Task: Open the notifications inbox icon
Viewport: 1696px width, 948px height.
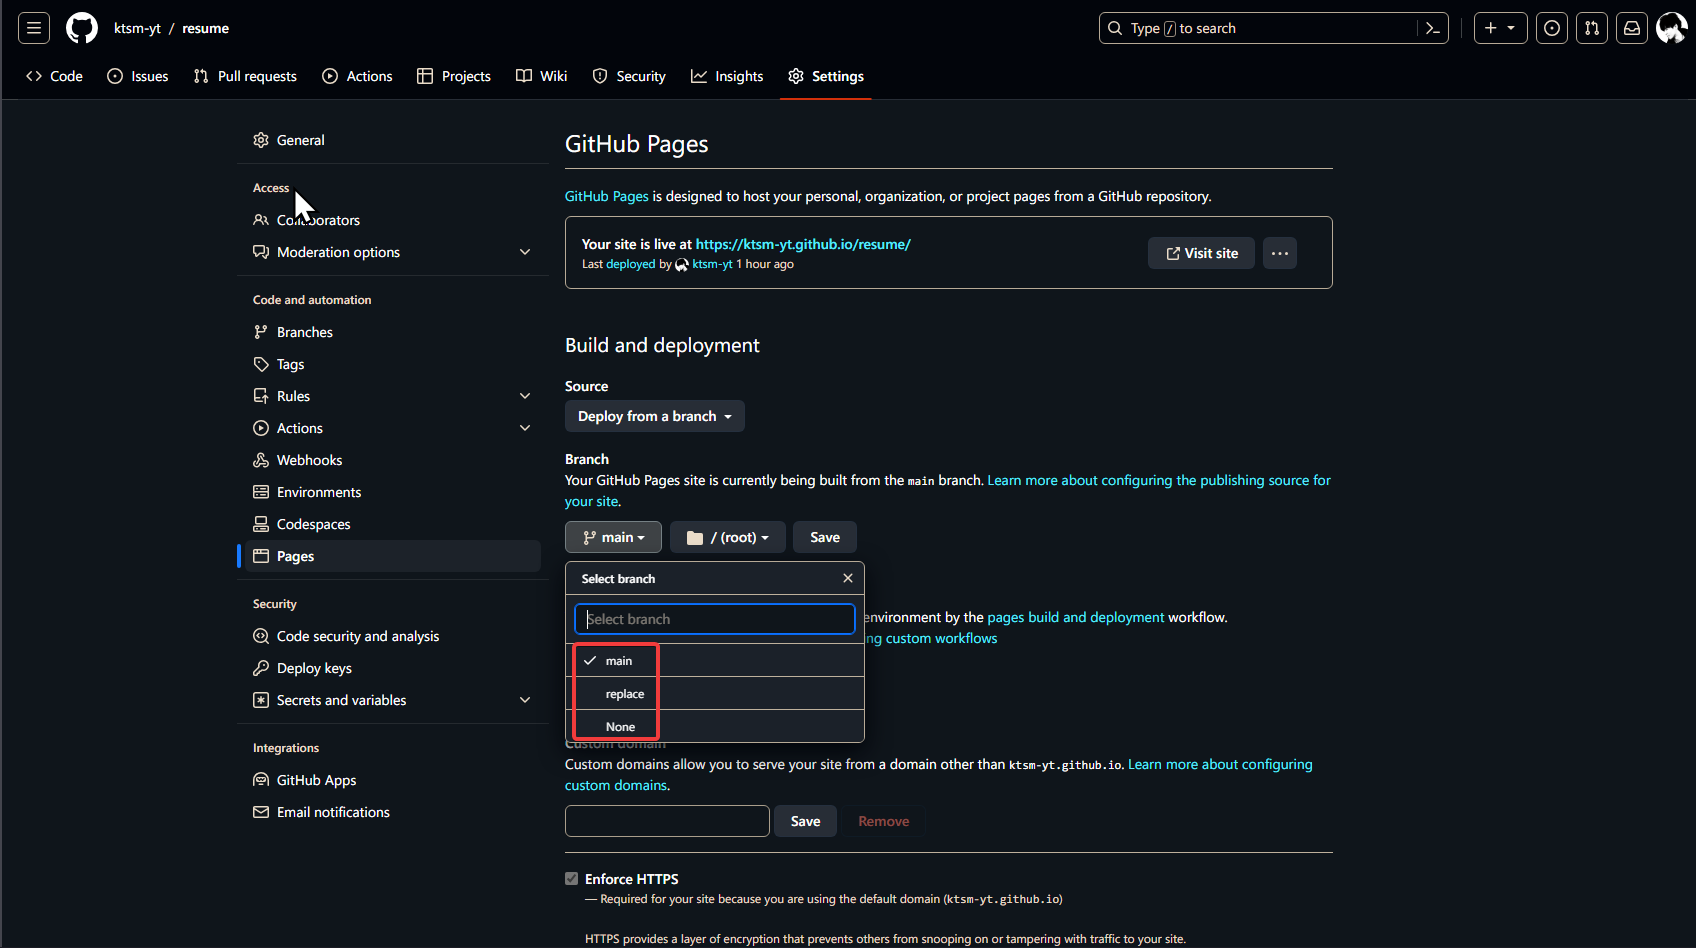Action: pyautogui.click(x=1632, y=28)
